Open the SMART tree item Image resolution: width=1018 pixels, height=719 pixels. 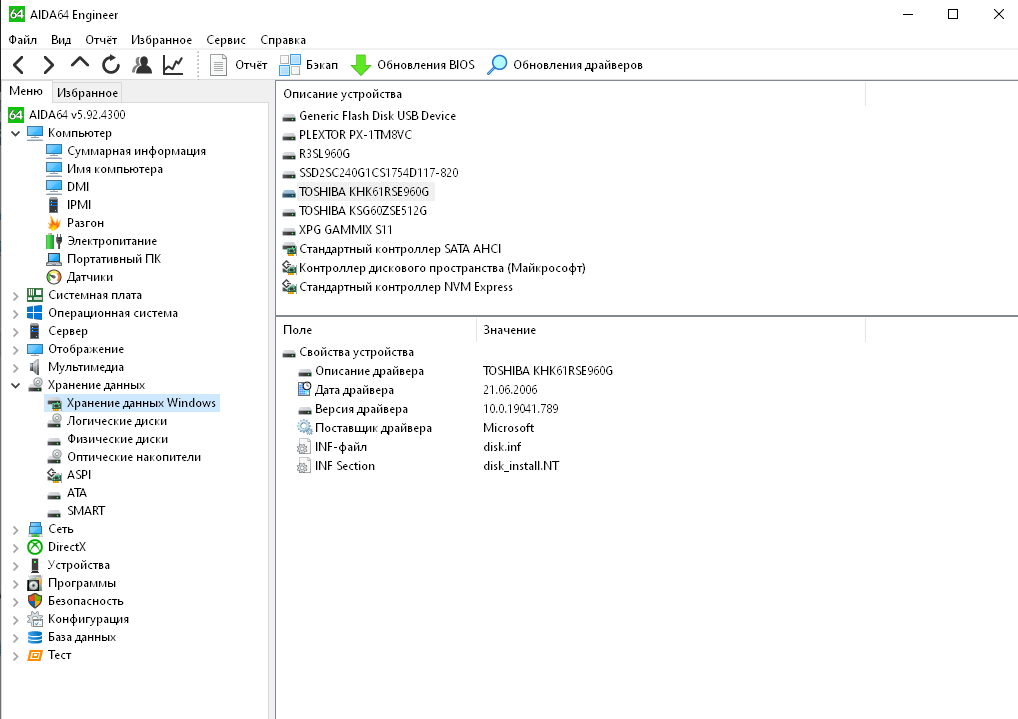pos(86,511)
